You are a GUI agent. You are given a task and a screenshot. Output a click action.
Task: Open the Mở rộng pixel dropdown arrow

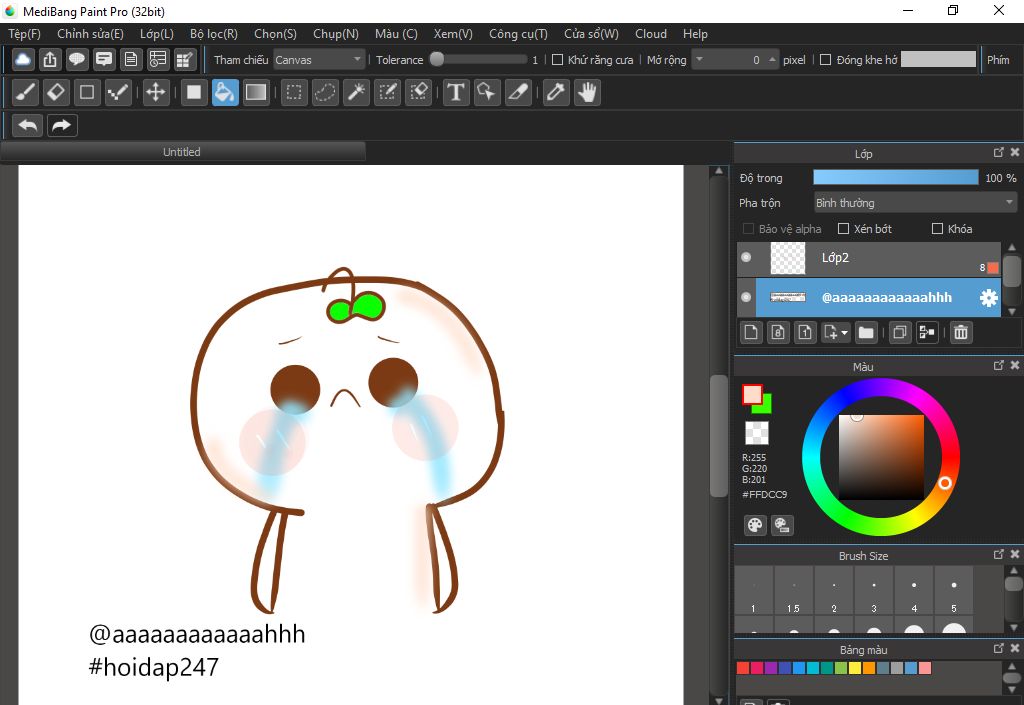coord(699,59)
